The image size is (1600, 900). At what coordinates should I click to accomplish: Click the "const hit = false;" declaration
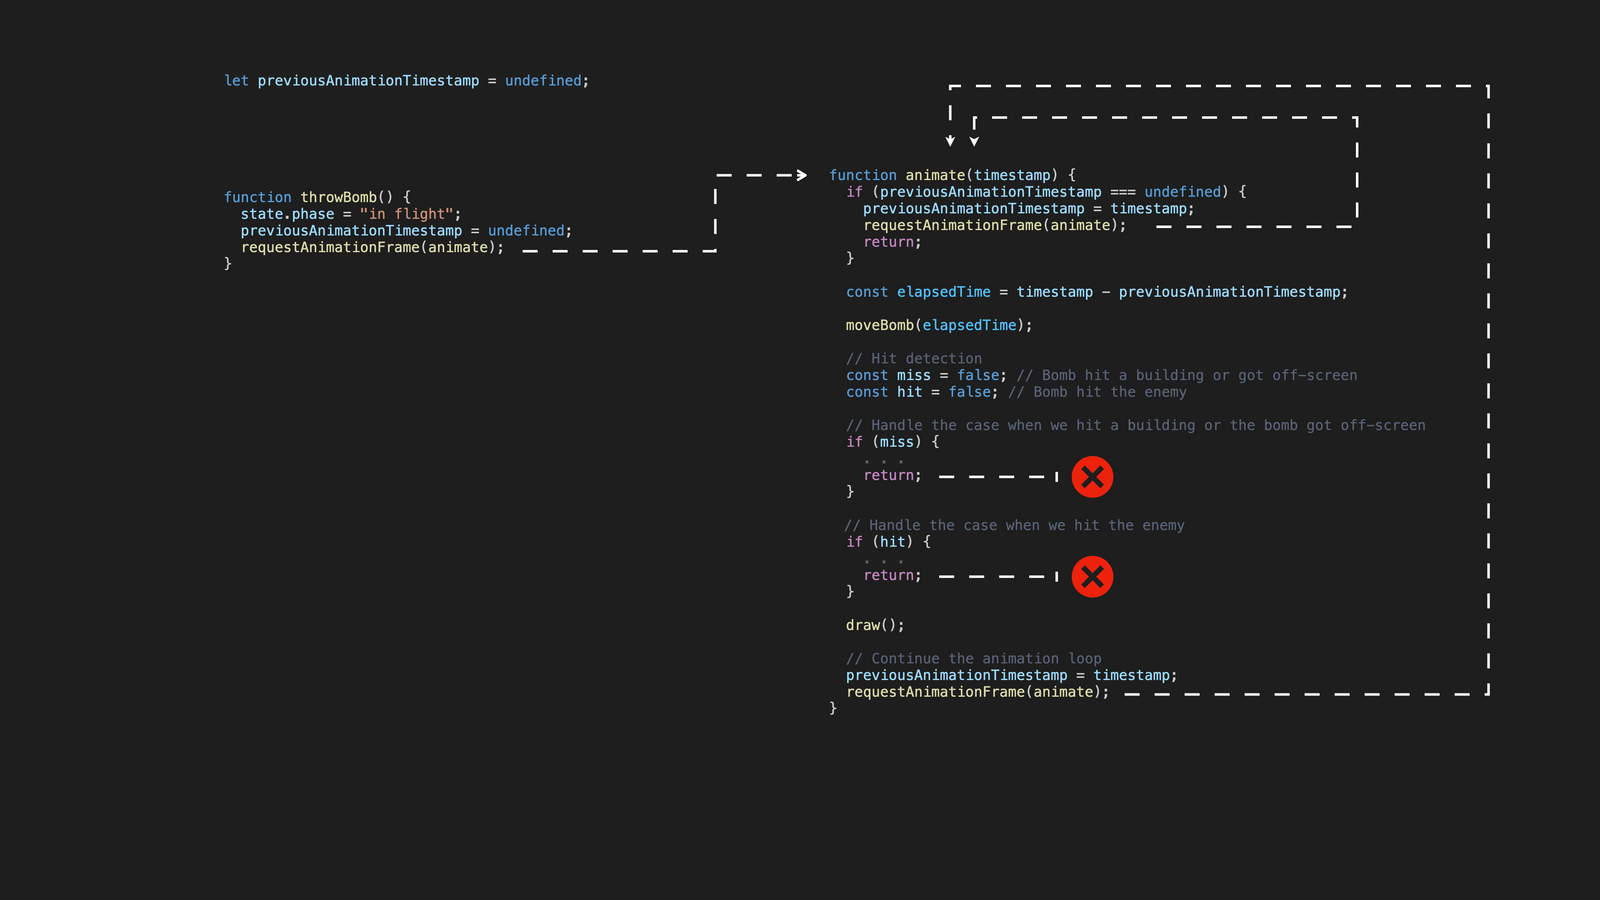[922, 393]
